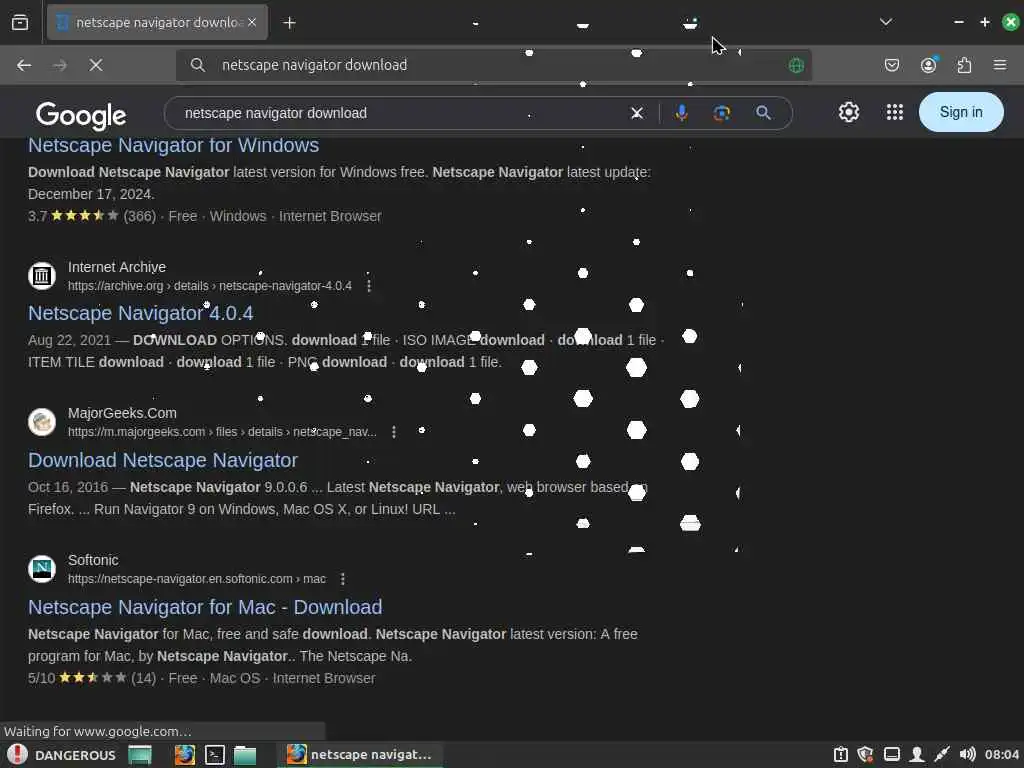Launch Firefox from taskbar launcher
This screenshot has height=768, width=1024.
click(x=185, y=755)
